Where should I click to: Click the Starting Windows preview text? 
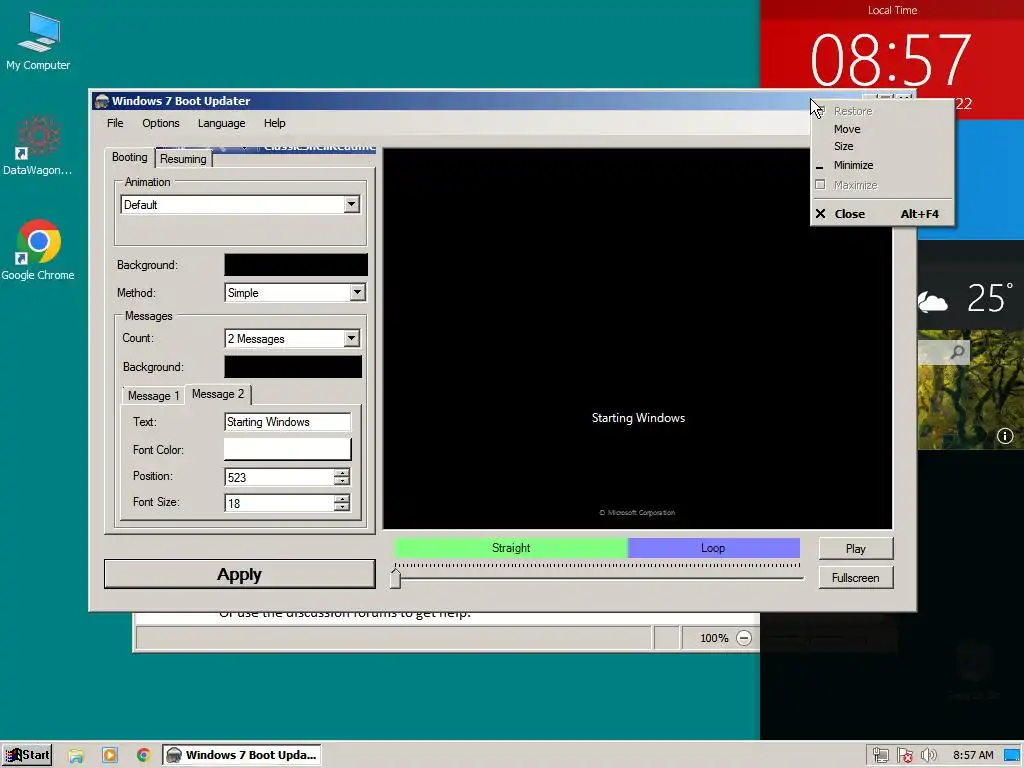pyautogui.click(x=638, y=418)
